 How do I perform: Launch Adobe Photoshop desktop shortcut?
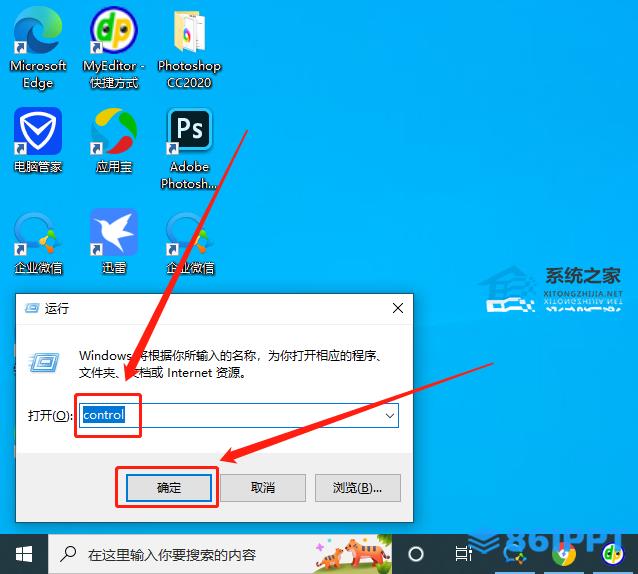[189, 132]
